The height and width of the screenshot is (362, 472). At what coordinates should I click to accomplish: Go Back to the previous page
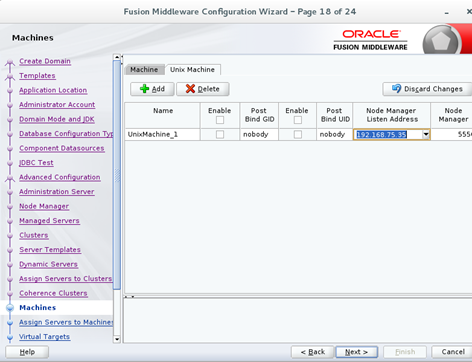313,352
